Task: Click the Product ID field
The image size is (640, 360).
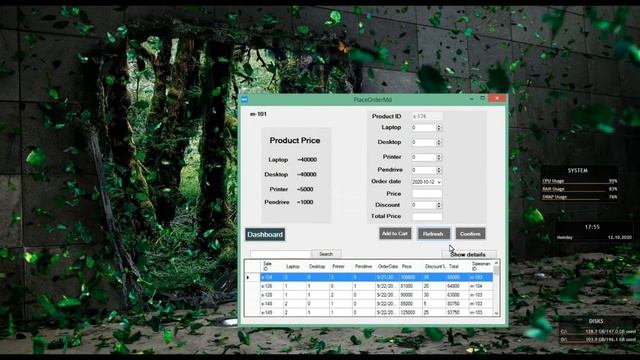Action: (427, 116)
